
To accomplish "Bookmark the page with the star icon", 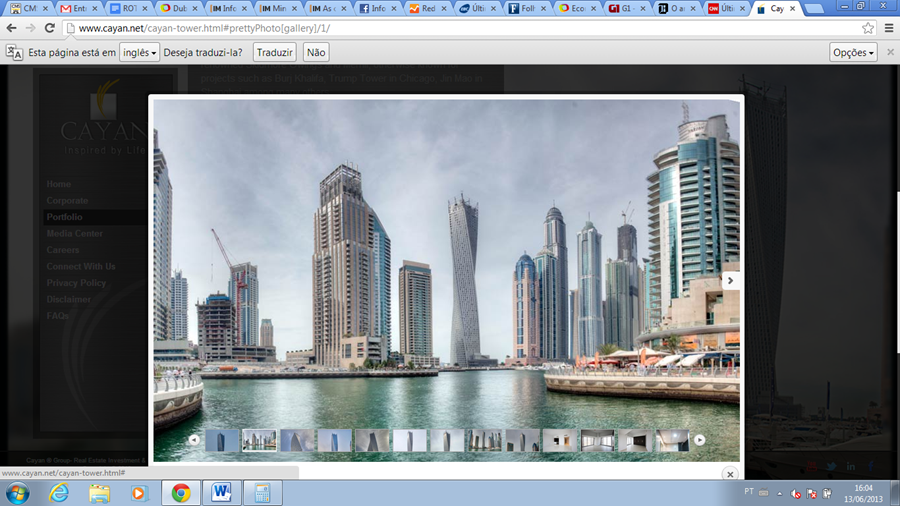I will click(x=867, y=28).
